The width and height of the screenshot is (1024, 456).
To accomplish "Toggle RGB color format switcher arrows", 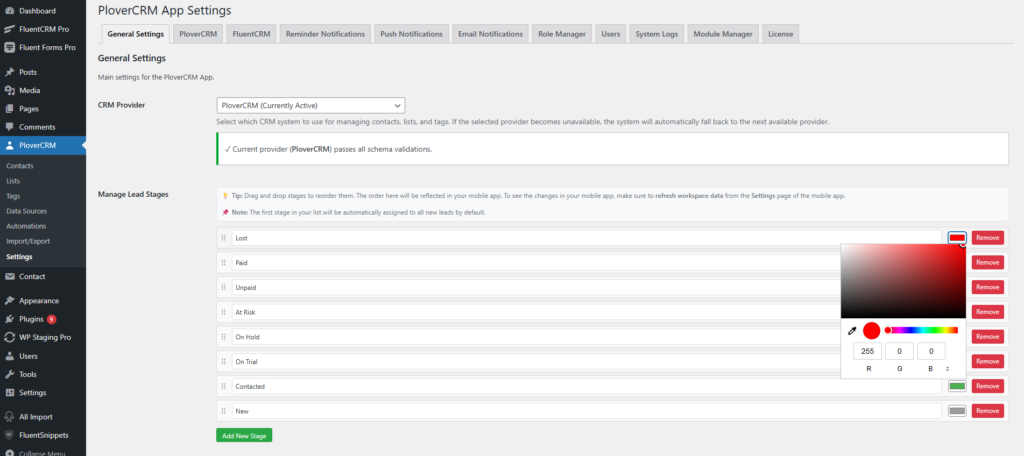I will click(948, 369).
